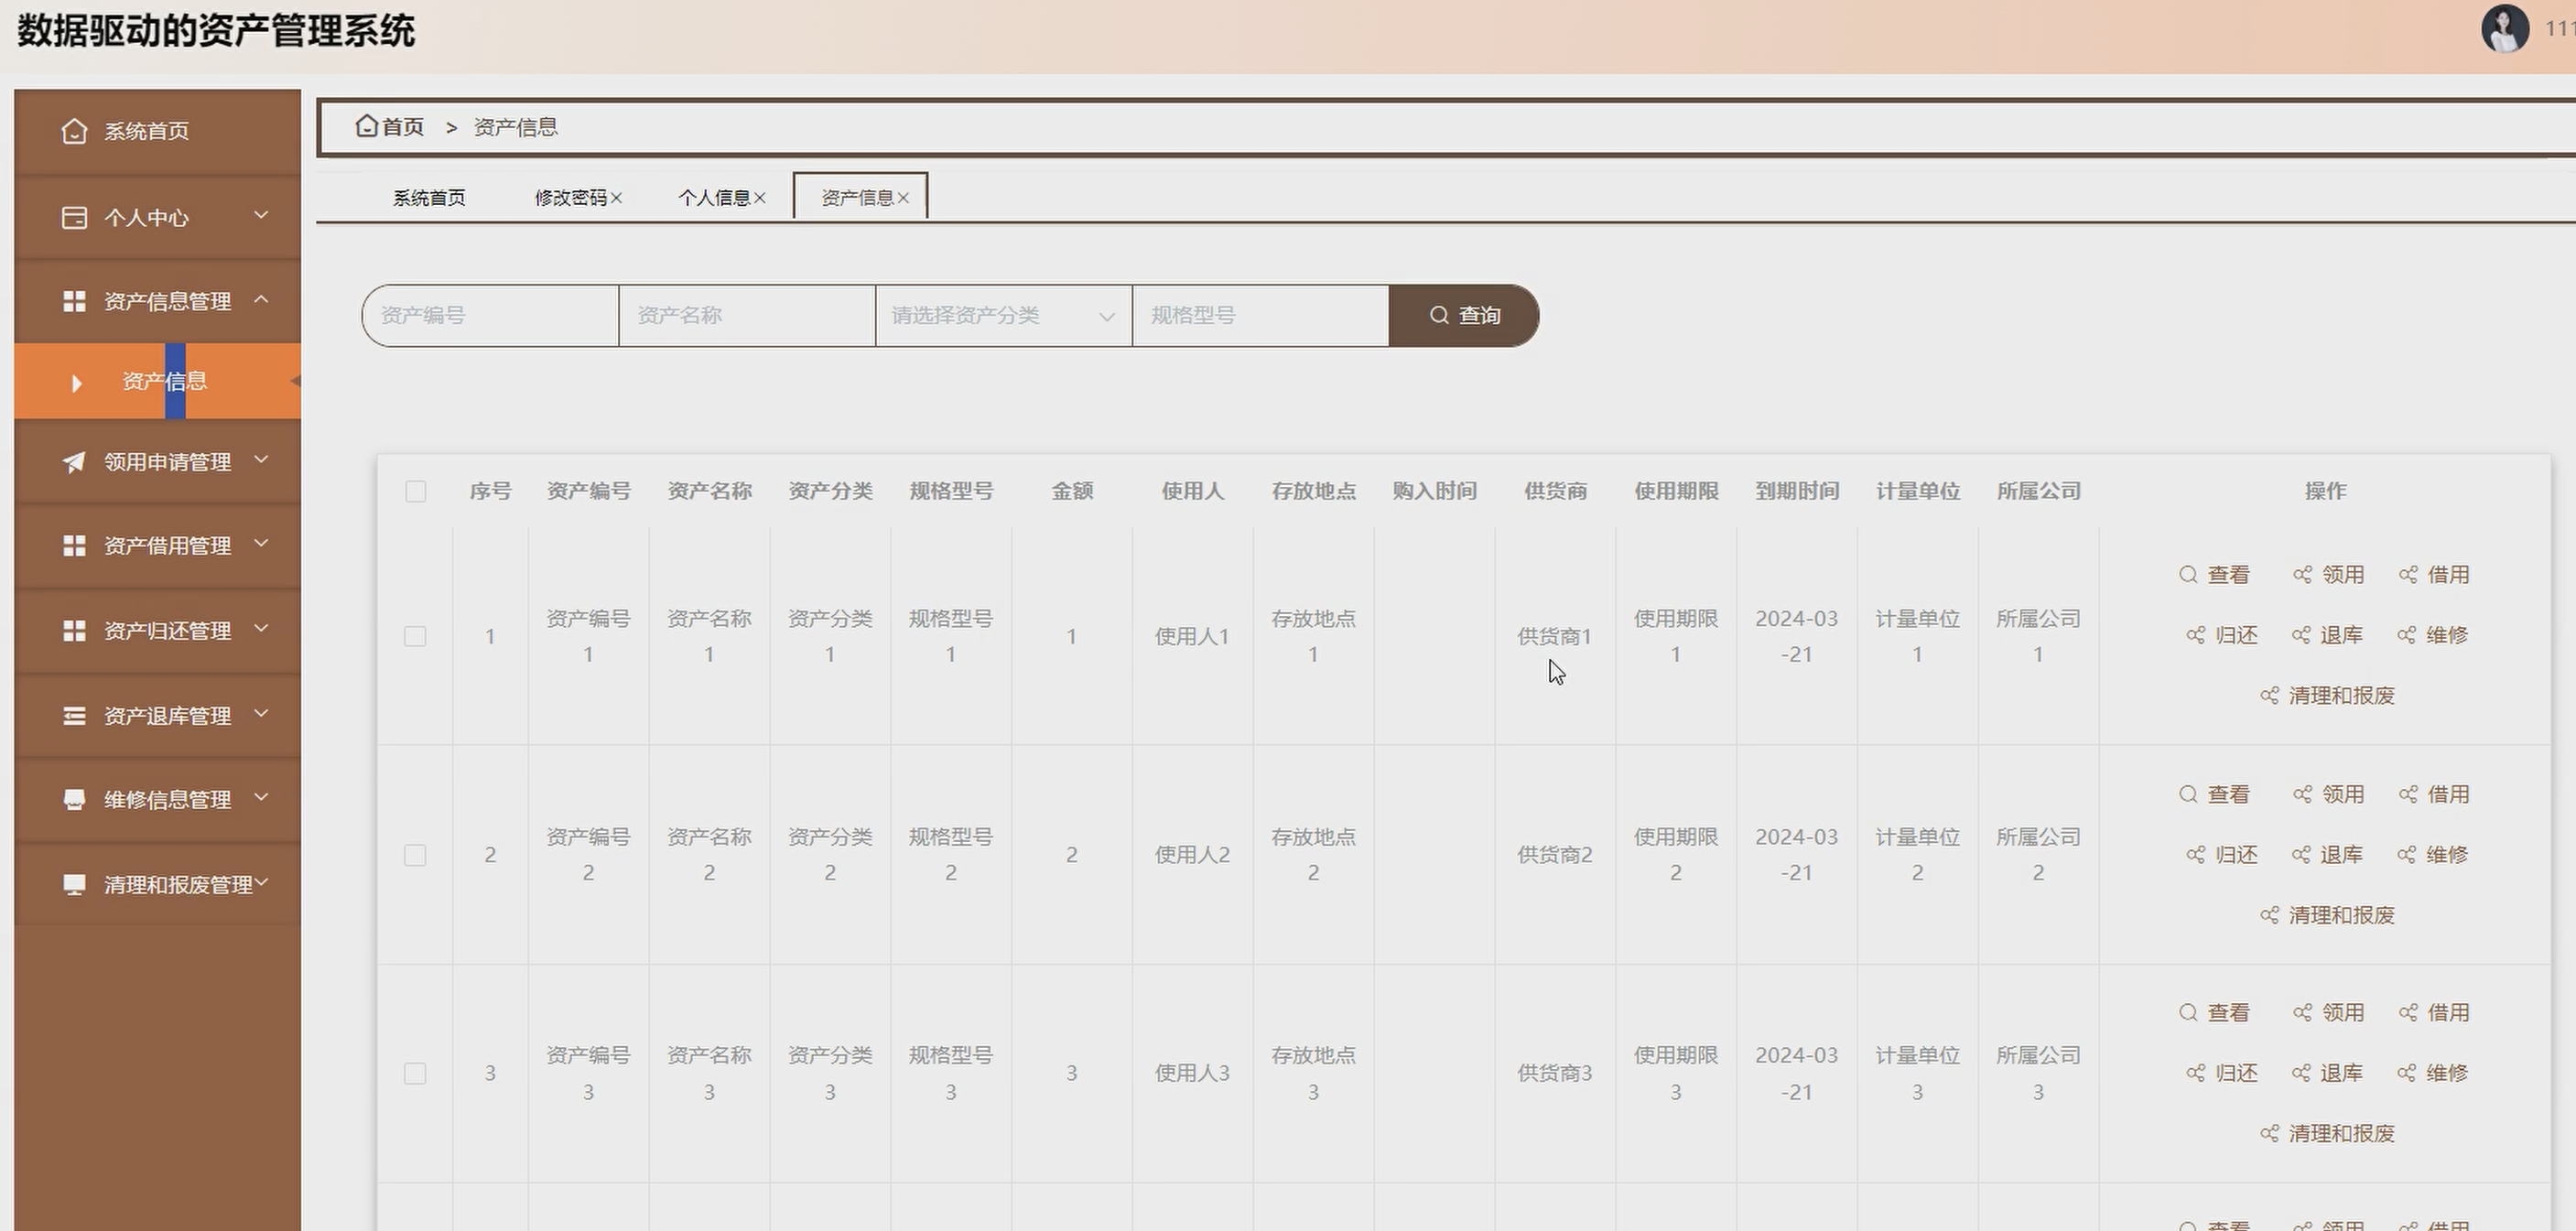
Task: Click the 使用人2 cell
Action: click(1192, 855)
